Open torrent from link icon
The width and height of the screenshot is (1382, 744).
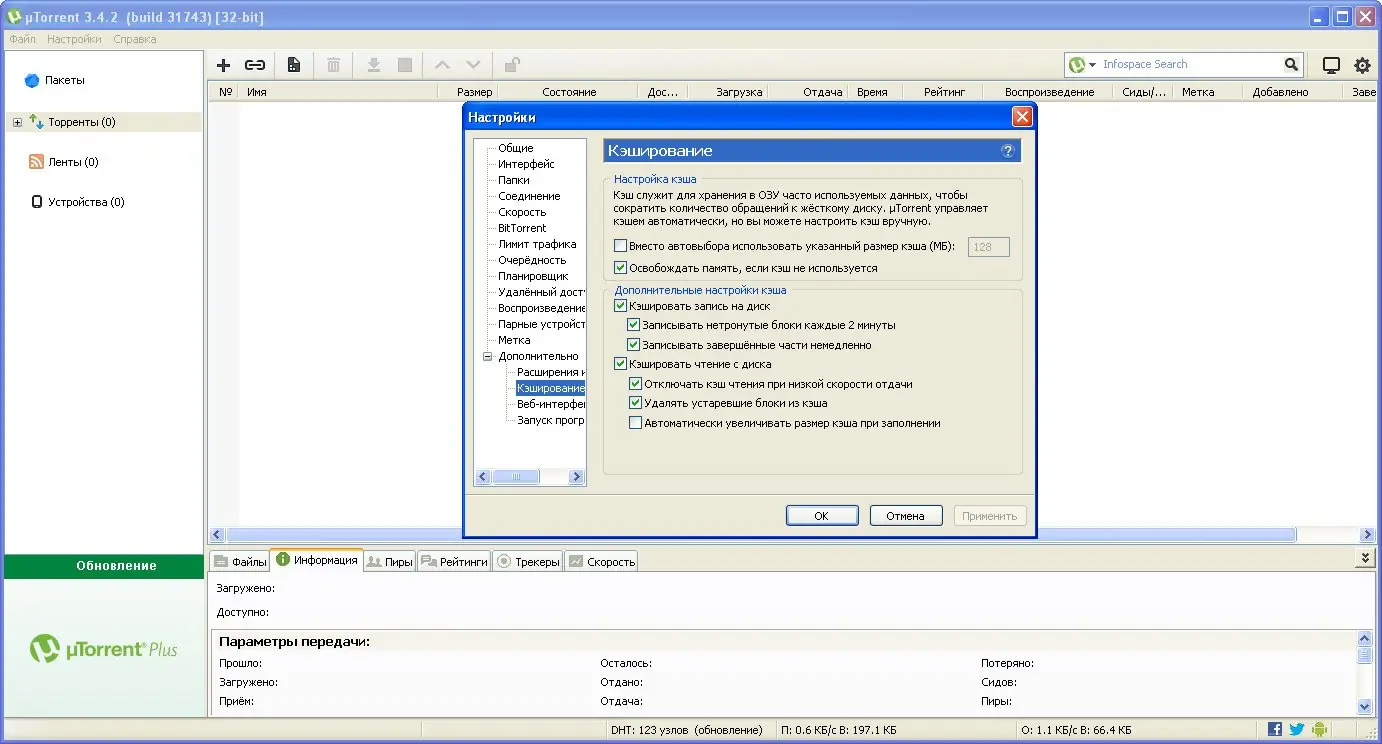pos(255,64)
